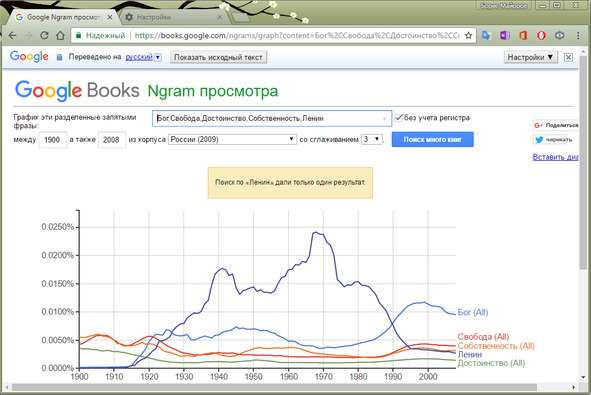Screen dimensions: 591x395
Task: Click the Борис Майоров profile button
Action: 504,6
